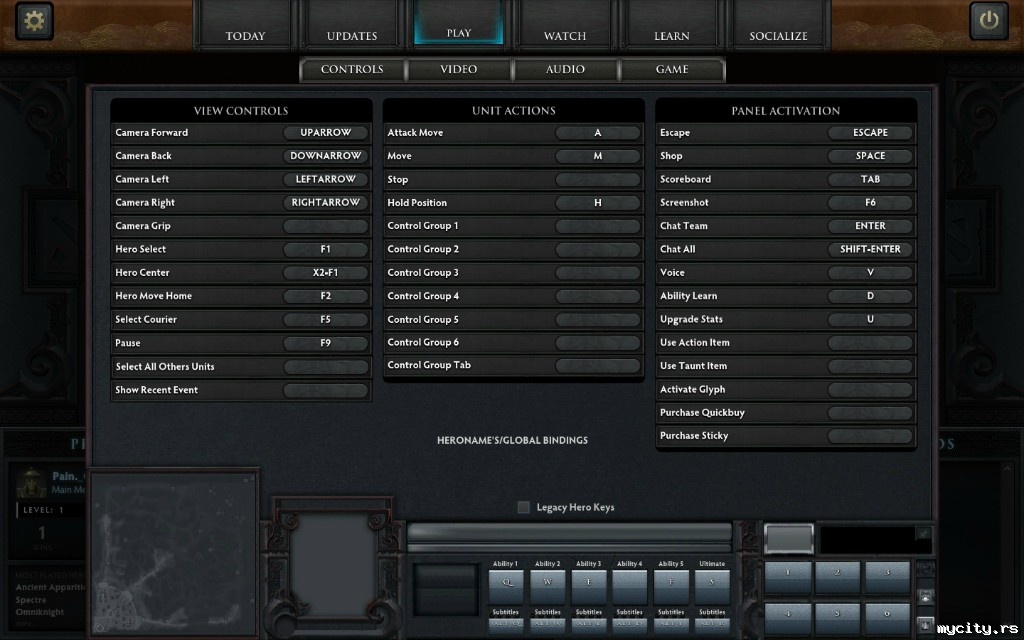Click the Hero Center X2-F1 binding
This screenshot has width=1024, height=640.
click(326, 272)
